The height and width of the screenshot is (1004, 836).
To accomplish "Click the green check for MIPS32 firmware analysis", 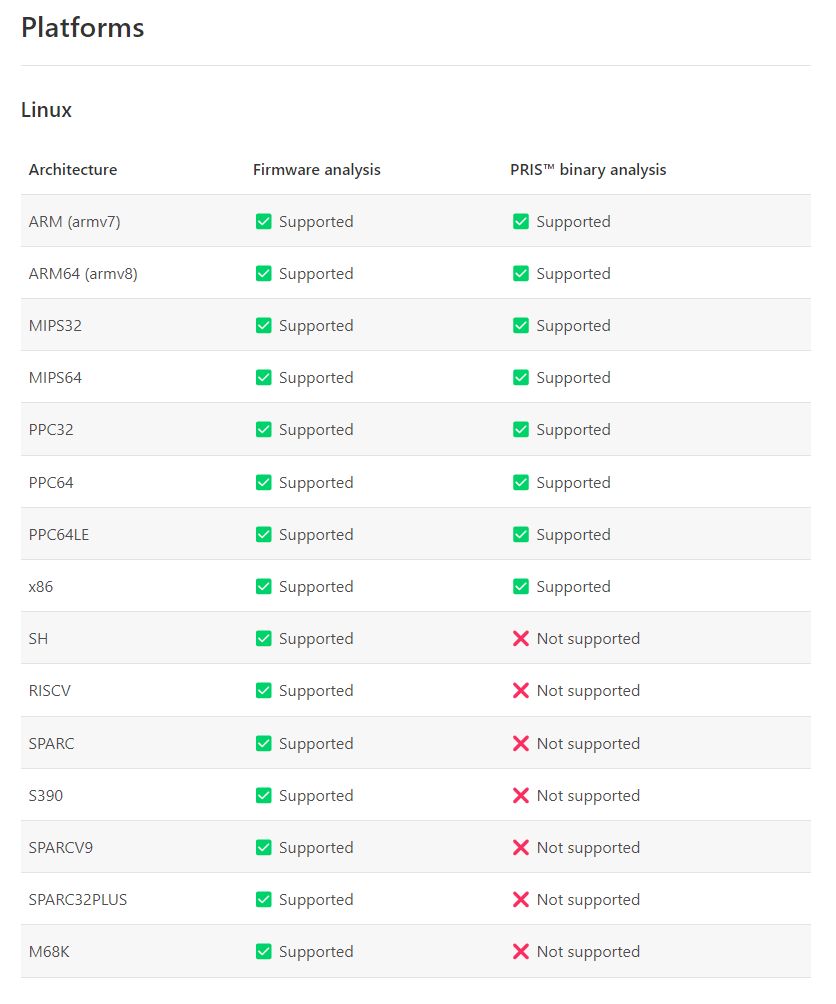I will tap(263, 325).
